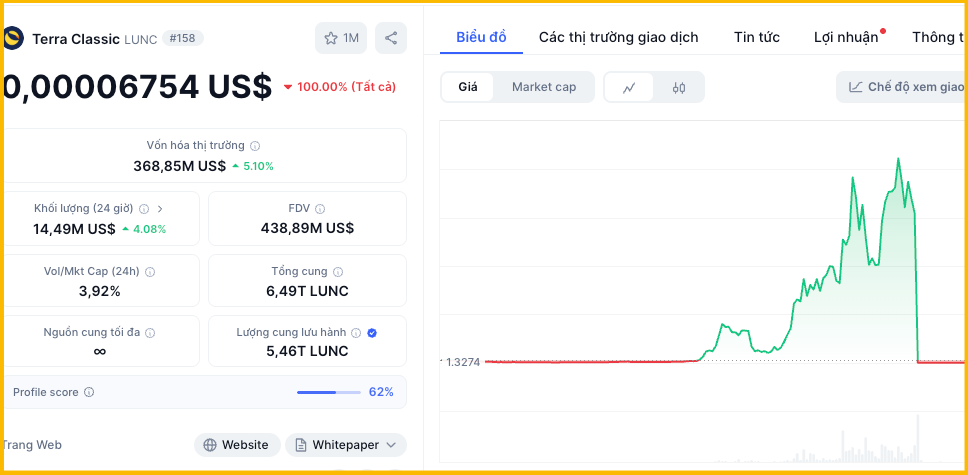Select the Giá chart toggle
This screenshot has height=475, width=968.
(468, 87)
